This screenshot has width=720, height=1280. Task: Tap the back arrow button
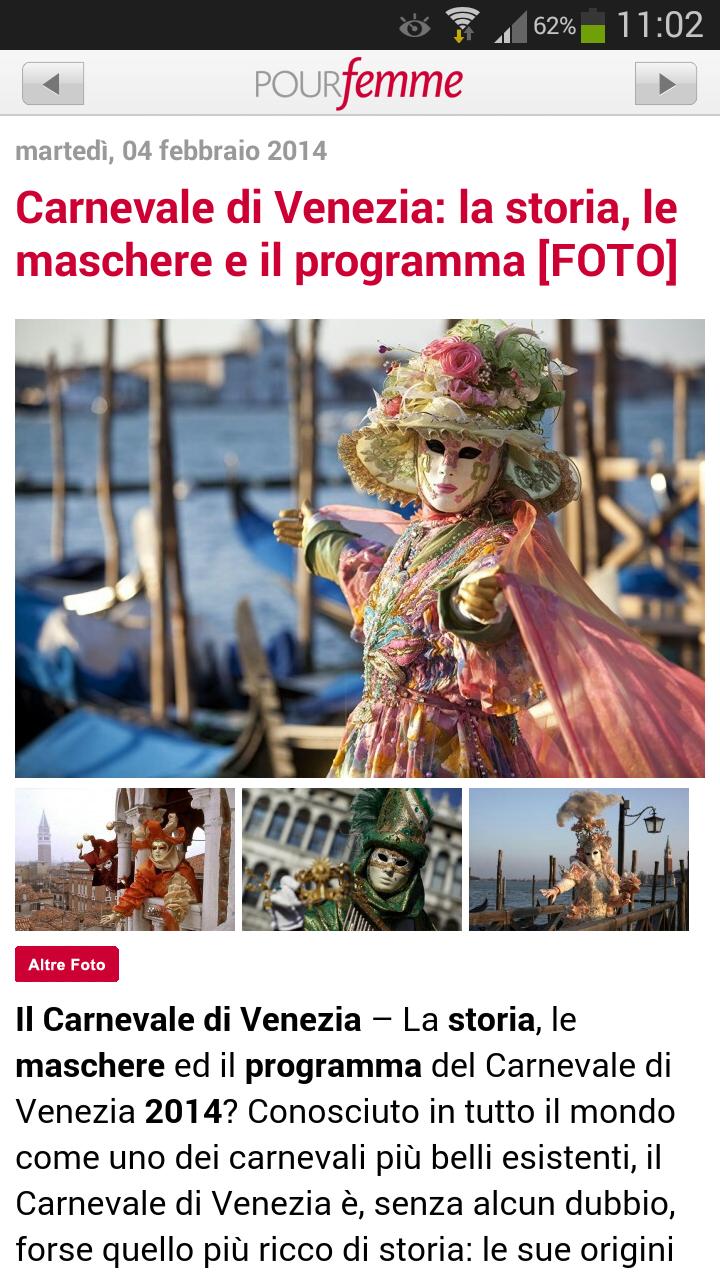coord(53,83)
